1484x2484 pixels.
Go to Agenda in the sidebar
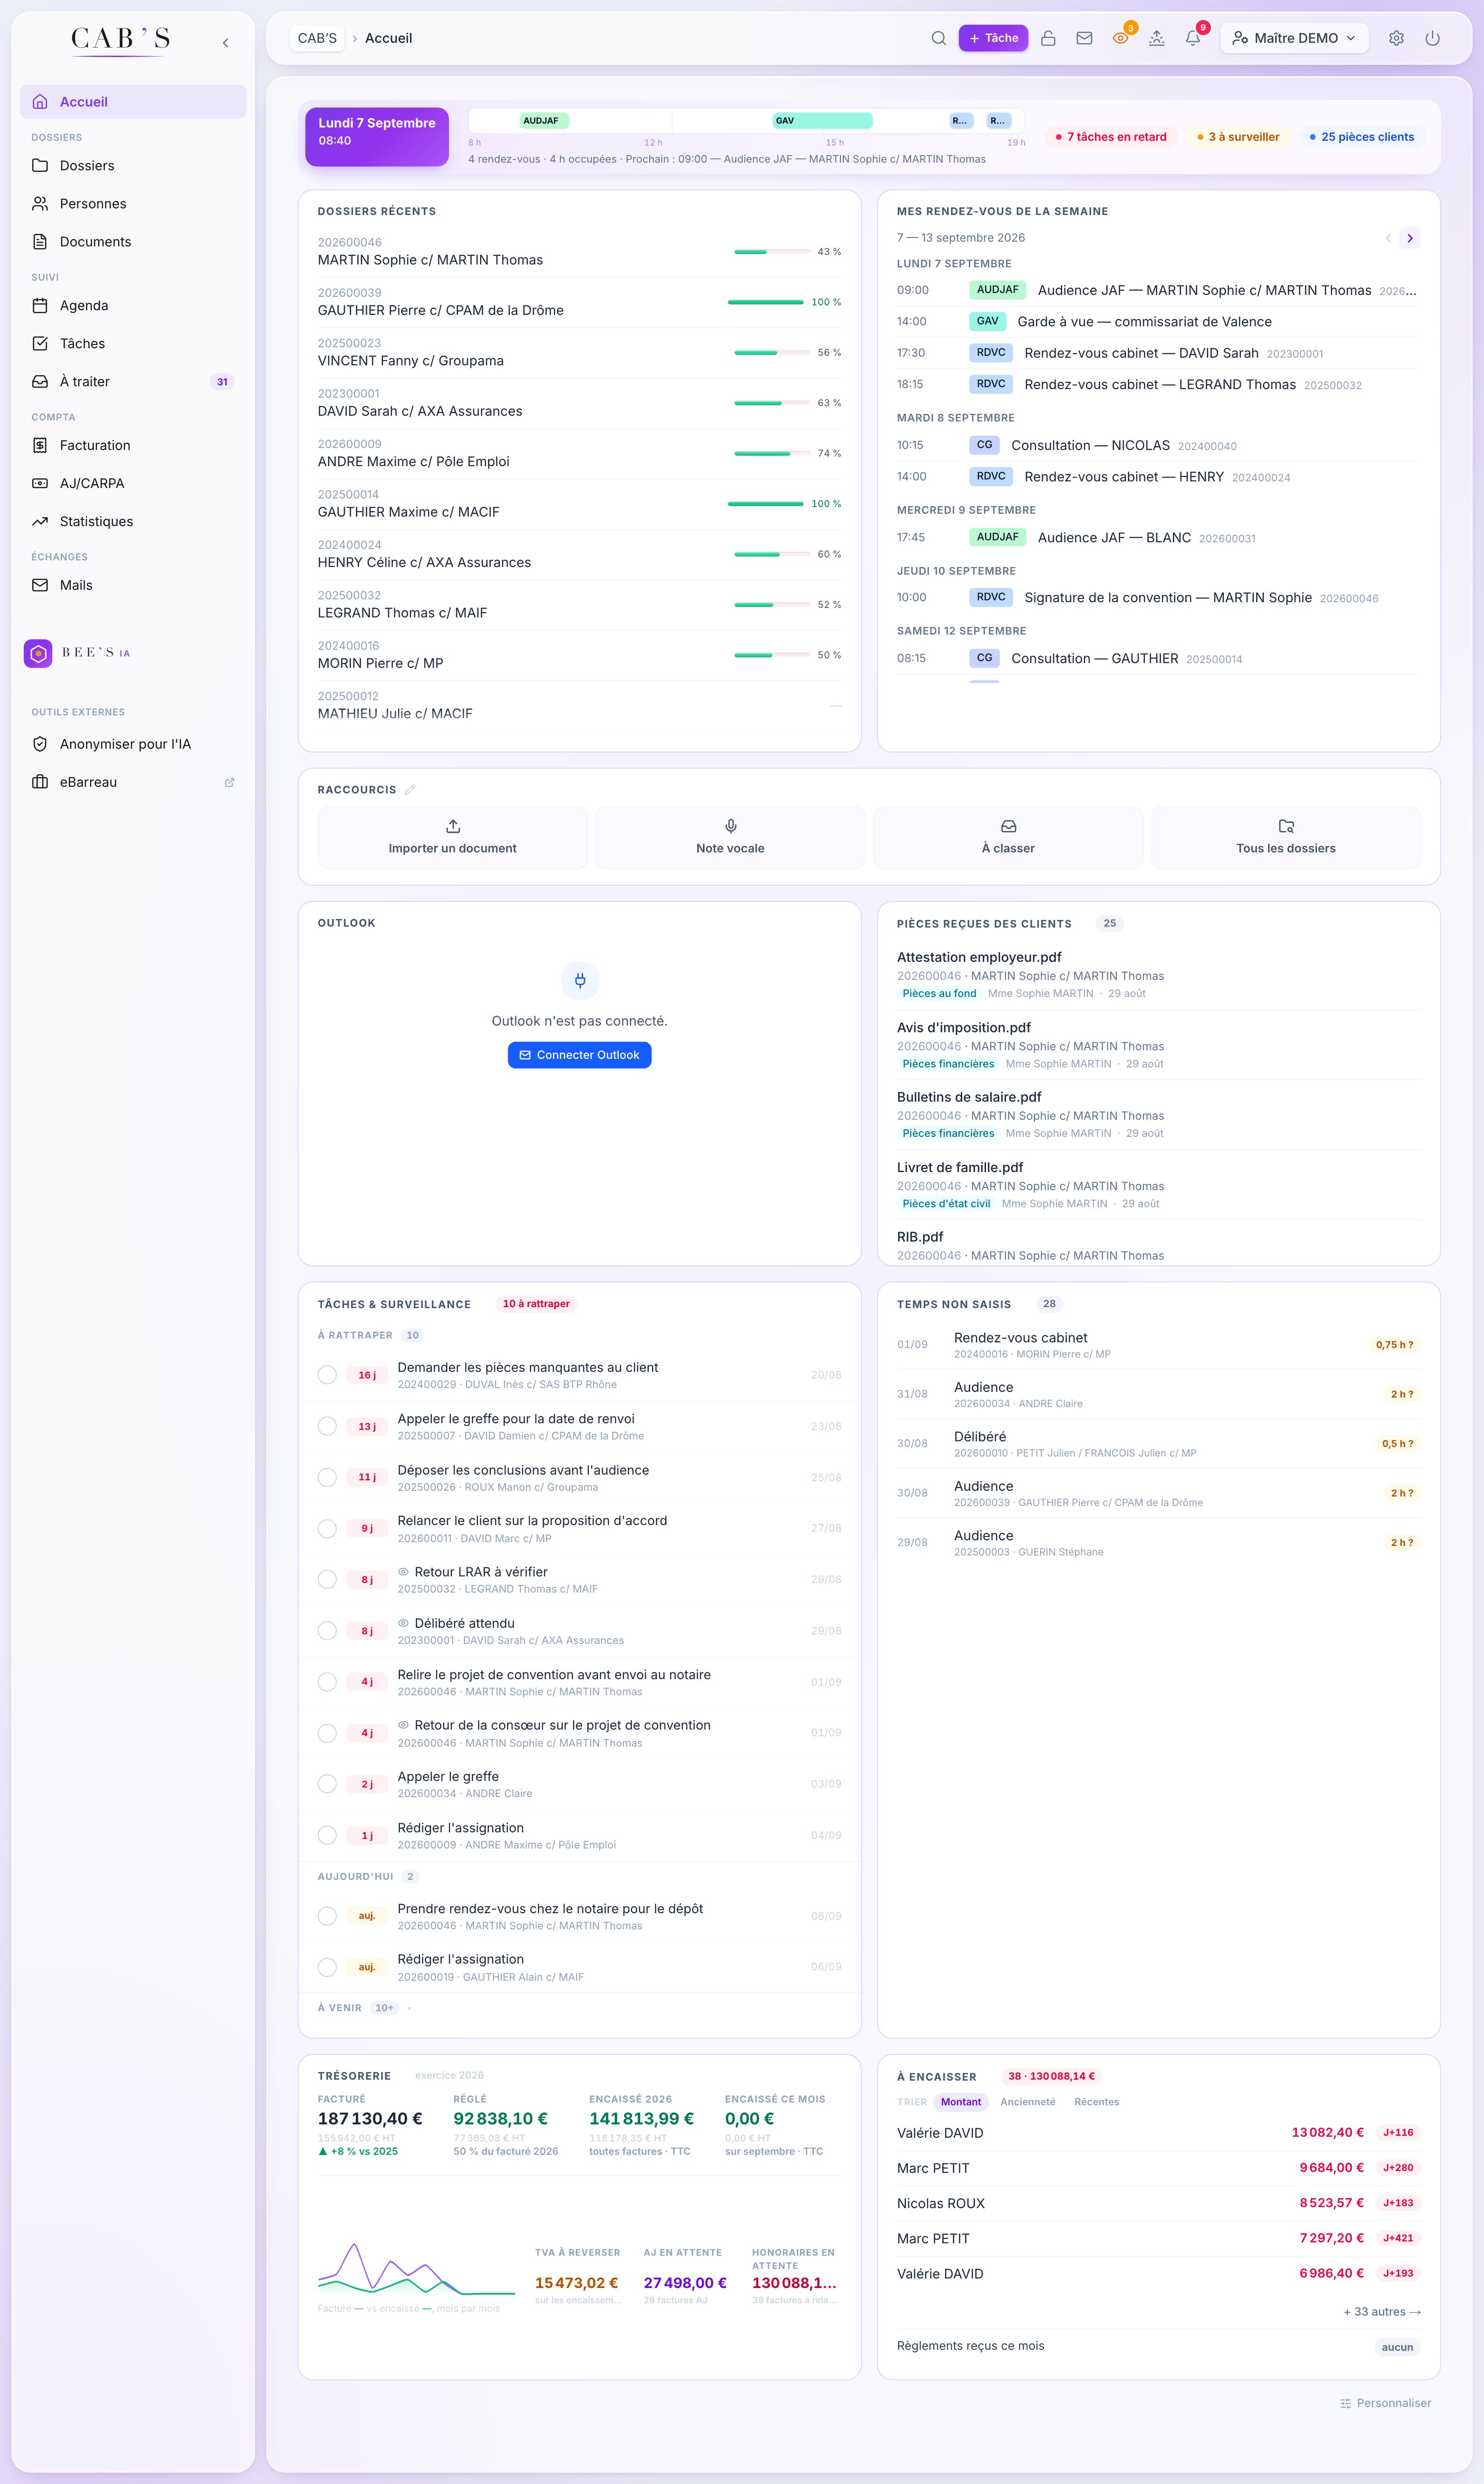click(133, 306)
